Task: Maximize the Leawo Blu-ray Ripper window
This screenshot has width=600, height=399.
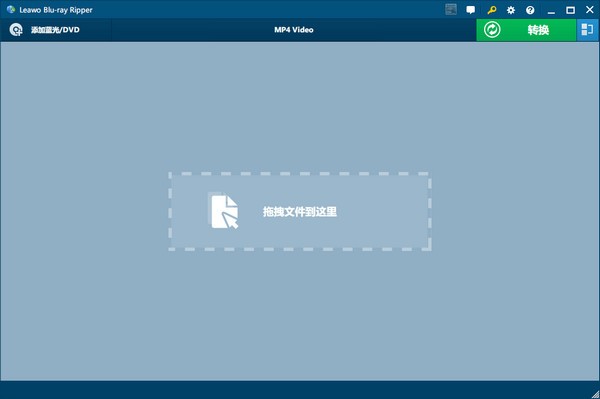Action: point(570,10)
